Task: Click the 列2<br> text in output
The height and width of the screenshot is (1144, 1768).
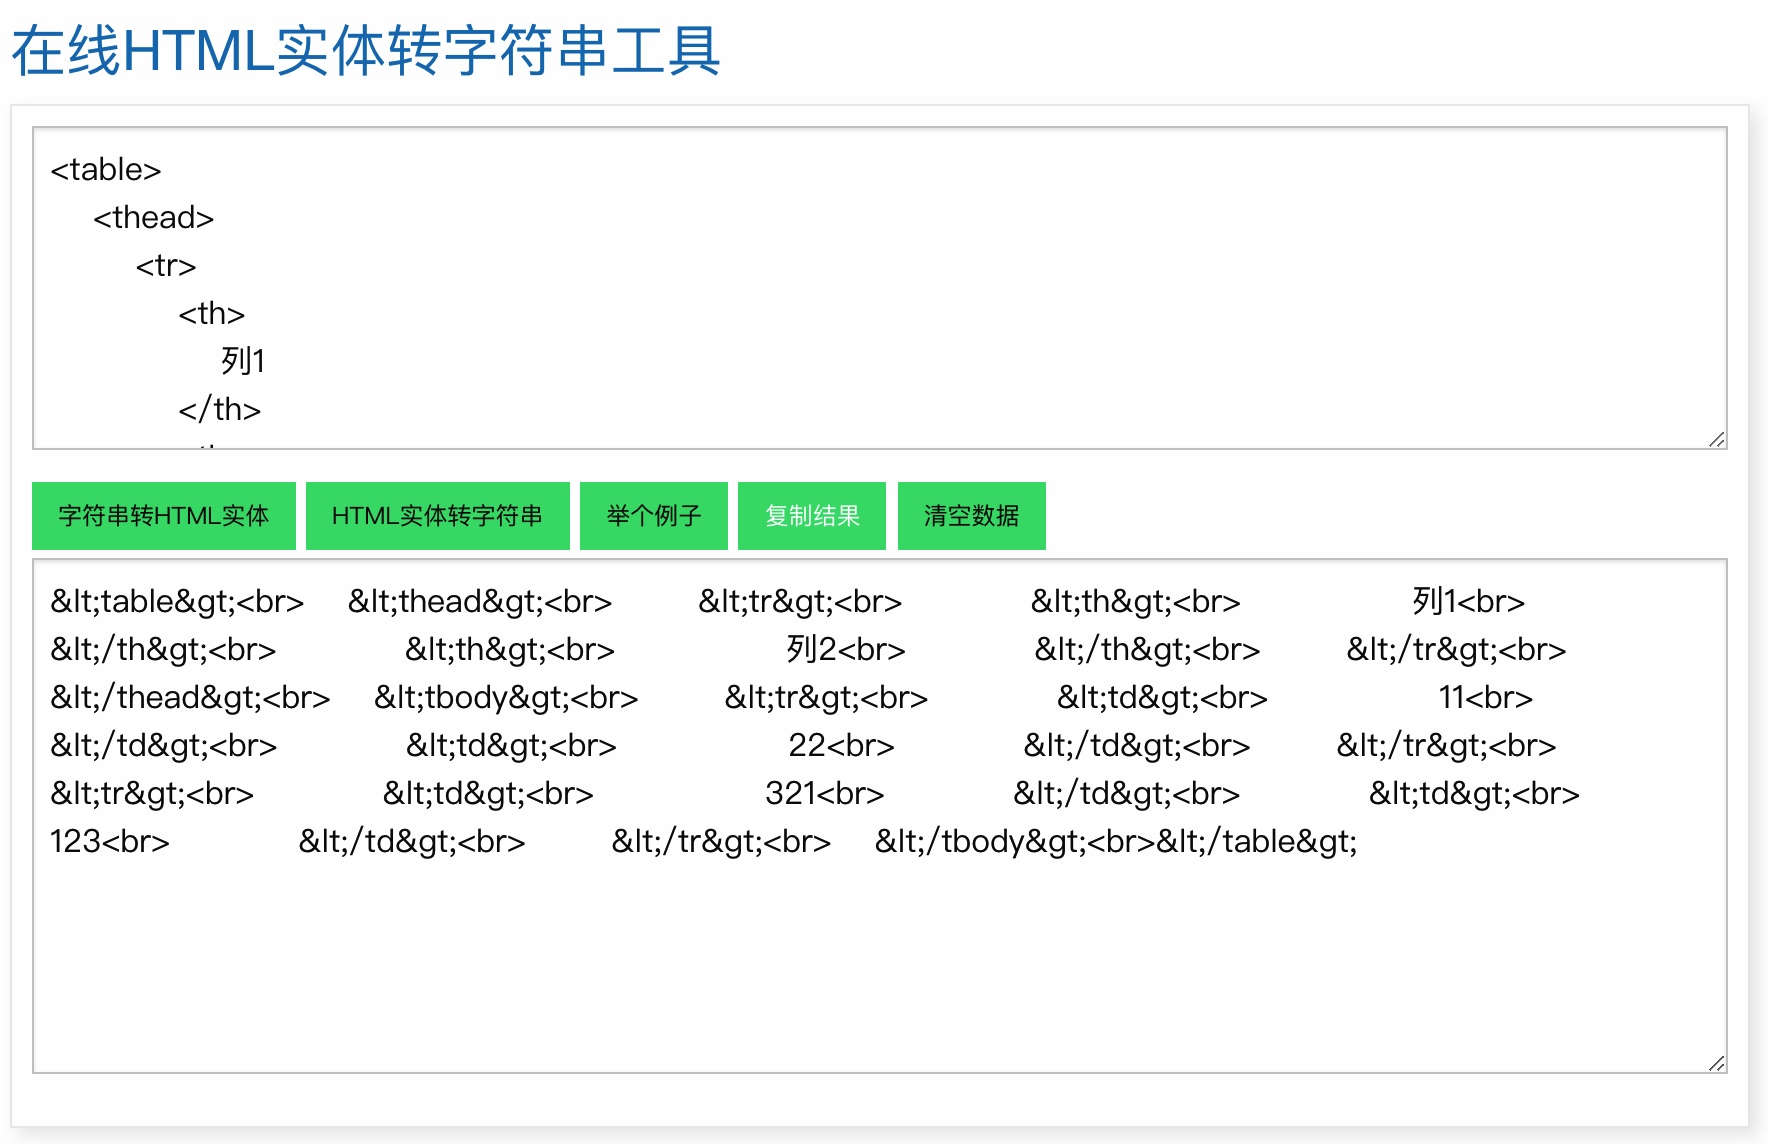Action: [x=846, y=650]
